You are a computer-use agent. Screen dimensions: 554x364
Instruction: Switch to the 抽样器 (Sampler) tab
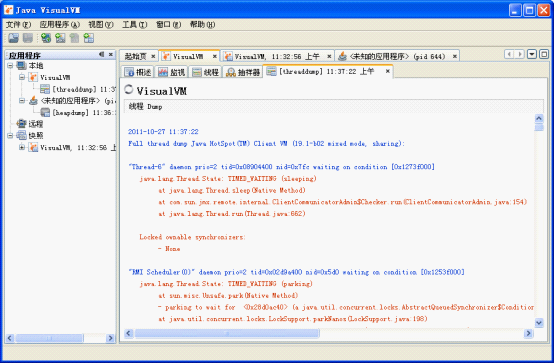coord(243,72)
